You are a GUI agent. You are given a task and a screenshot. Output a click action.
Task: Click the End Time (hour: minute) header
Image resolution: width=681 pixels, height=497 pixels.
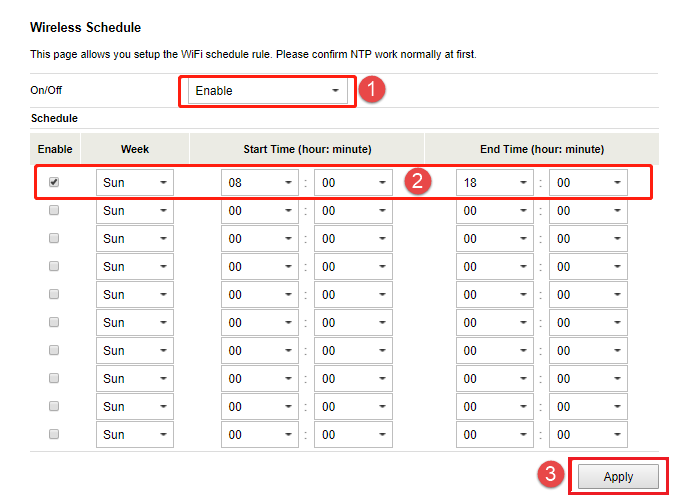tap(542, 149)
